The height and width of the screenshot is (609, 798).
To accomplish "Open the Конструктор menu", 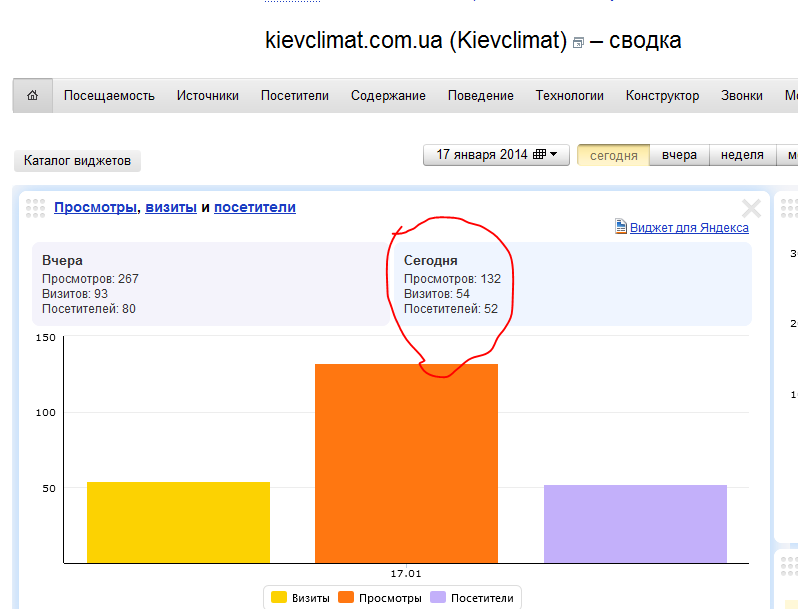I will 662,96.
